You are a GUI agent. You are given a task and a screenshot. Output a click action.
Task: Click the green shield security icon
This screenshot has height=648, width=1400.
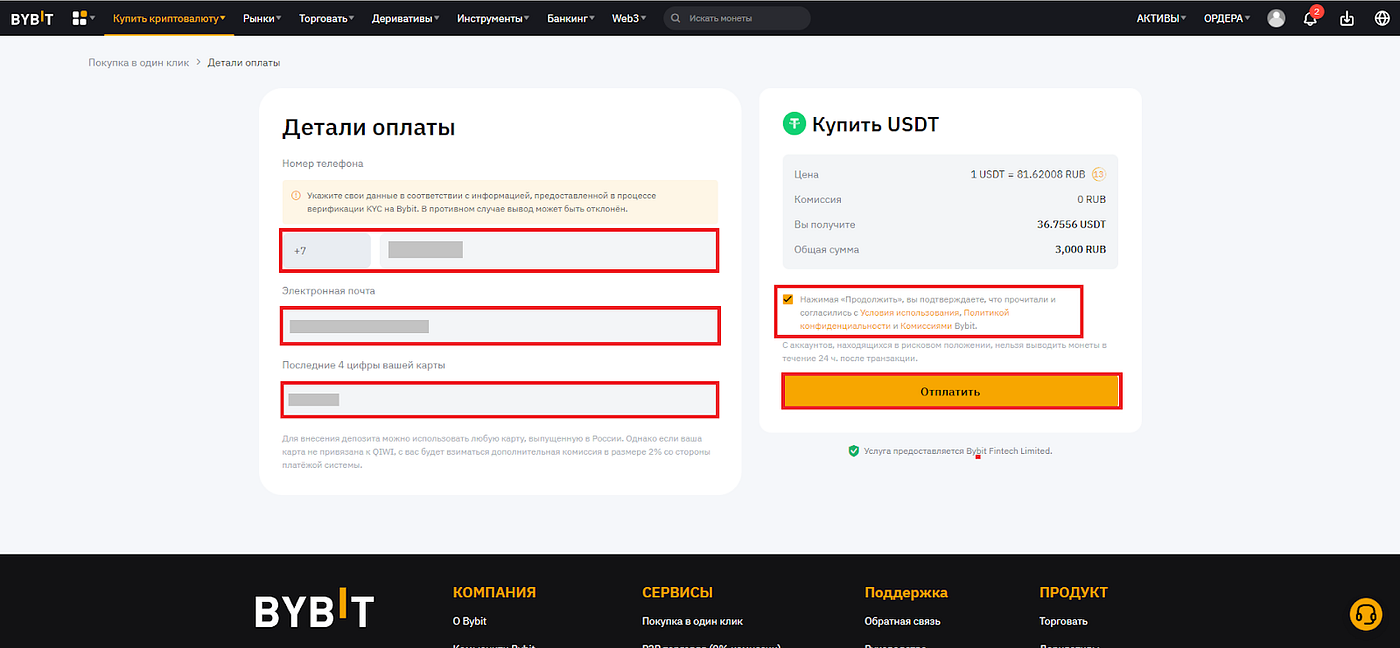853,451
